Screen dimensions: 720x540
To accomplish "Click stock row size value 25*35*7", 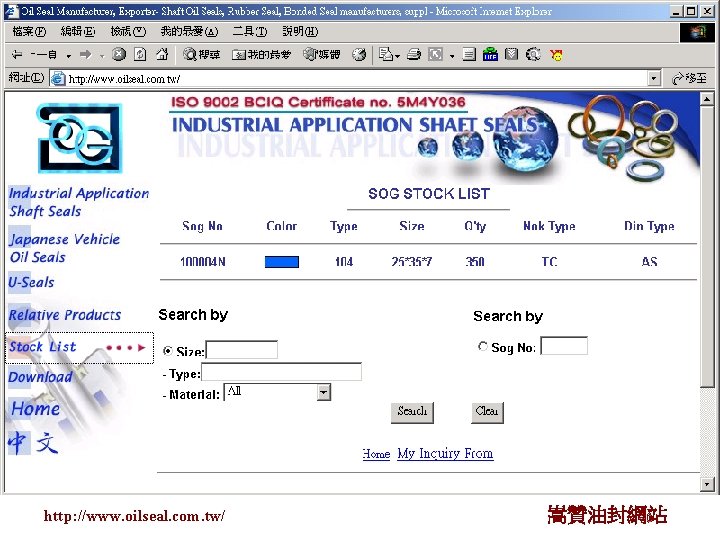I will [411, 262].
